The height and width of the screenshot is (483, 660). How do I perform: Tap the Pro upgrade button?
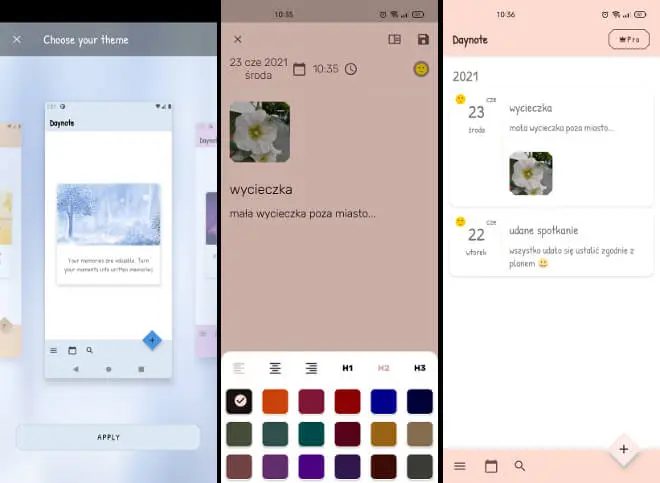[x=628, y=39]
